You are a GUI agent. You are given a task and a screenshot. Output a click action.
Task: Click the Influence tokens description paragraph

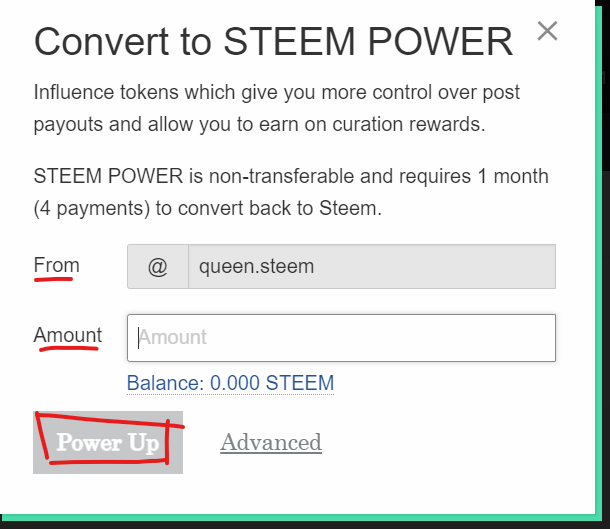pyautogui.click(x=277, y=108)
